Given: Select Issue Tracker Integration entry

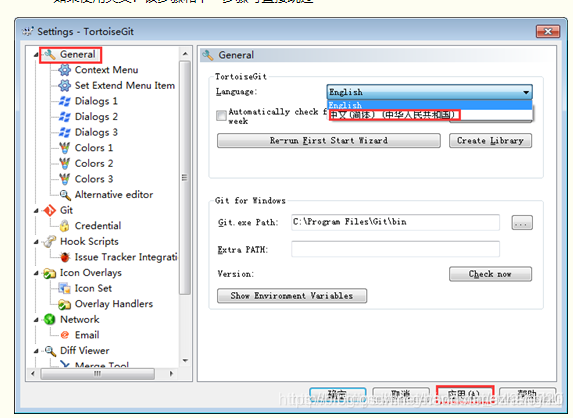Looking at the screenshot, I should point(126,257).
